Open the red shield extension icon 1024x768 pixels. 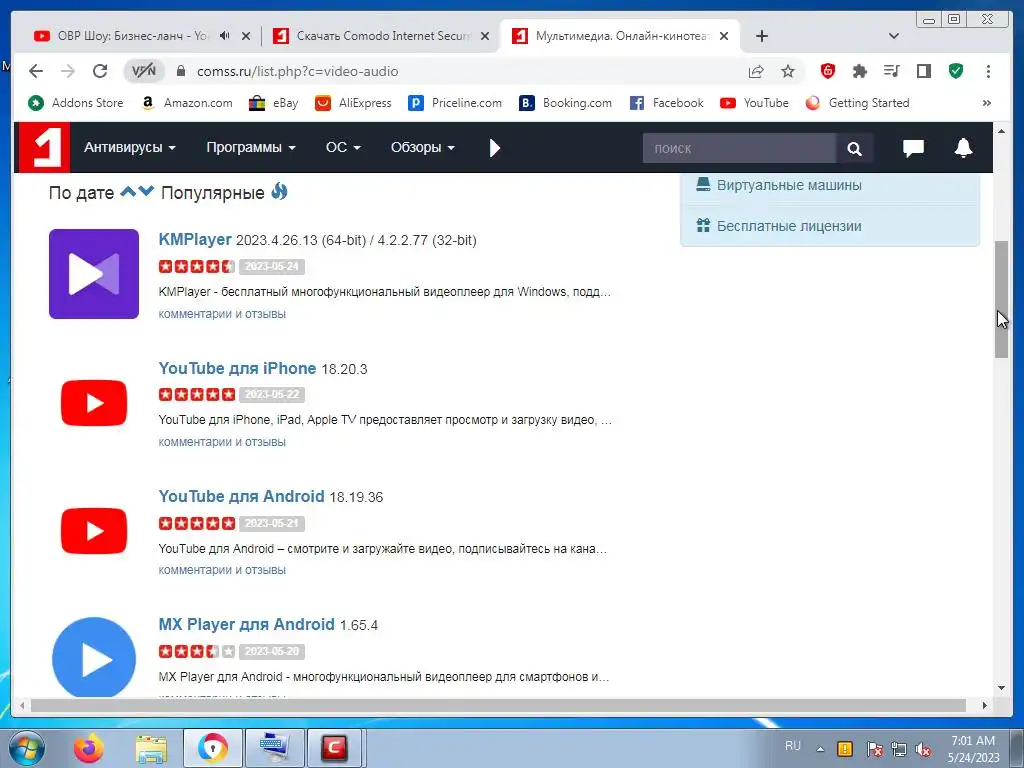click(827, 71)
